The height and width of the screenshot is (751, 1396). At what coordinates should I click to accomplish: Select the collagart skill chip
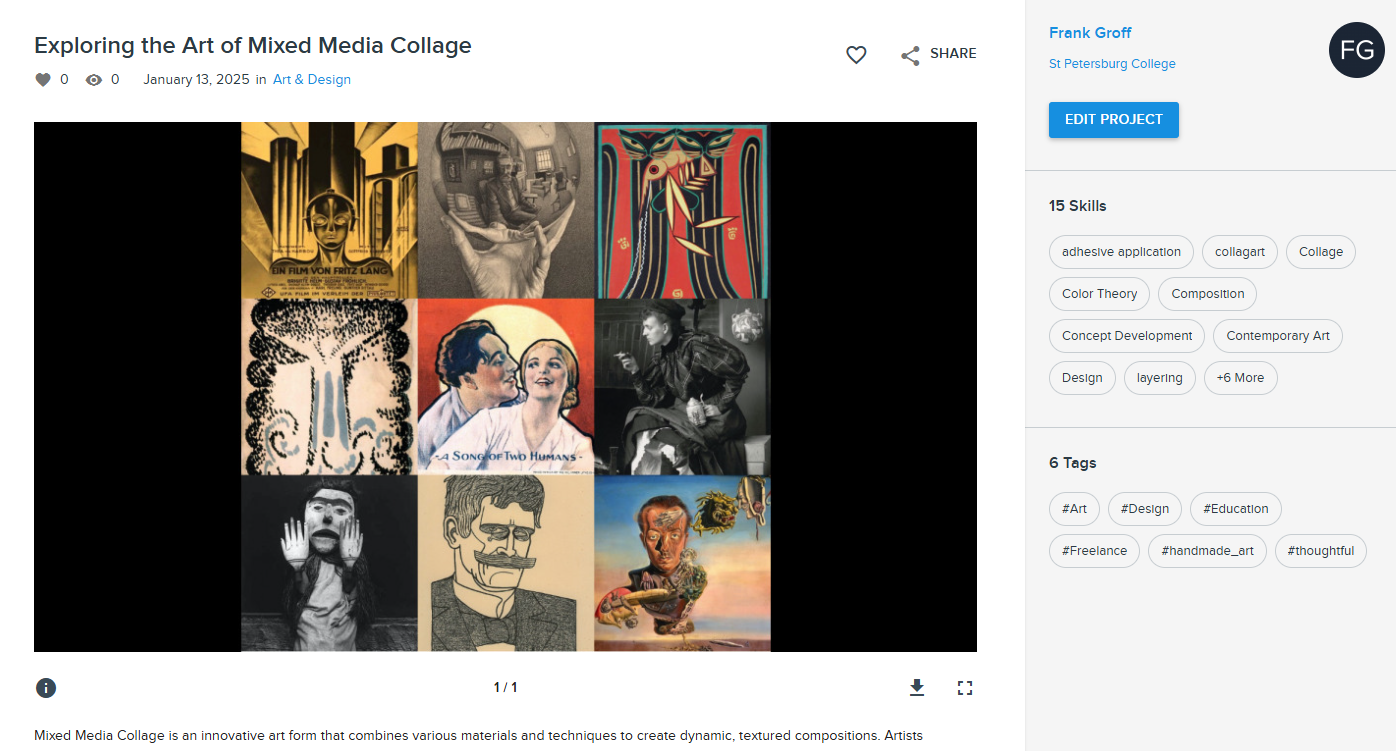coord(1239,252)
